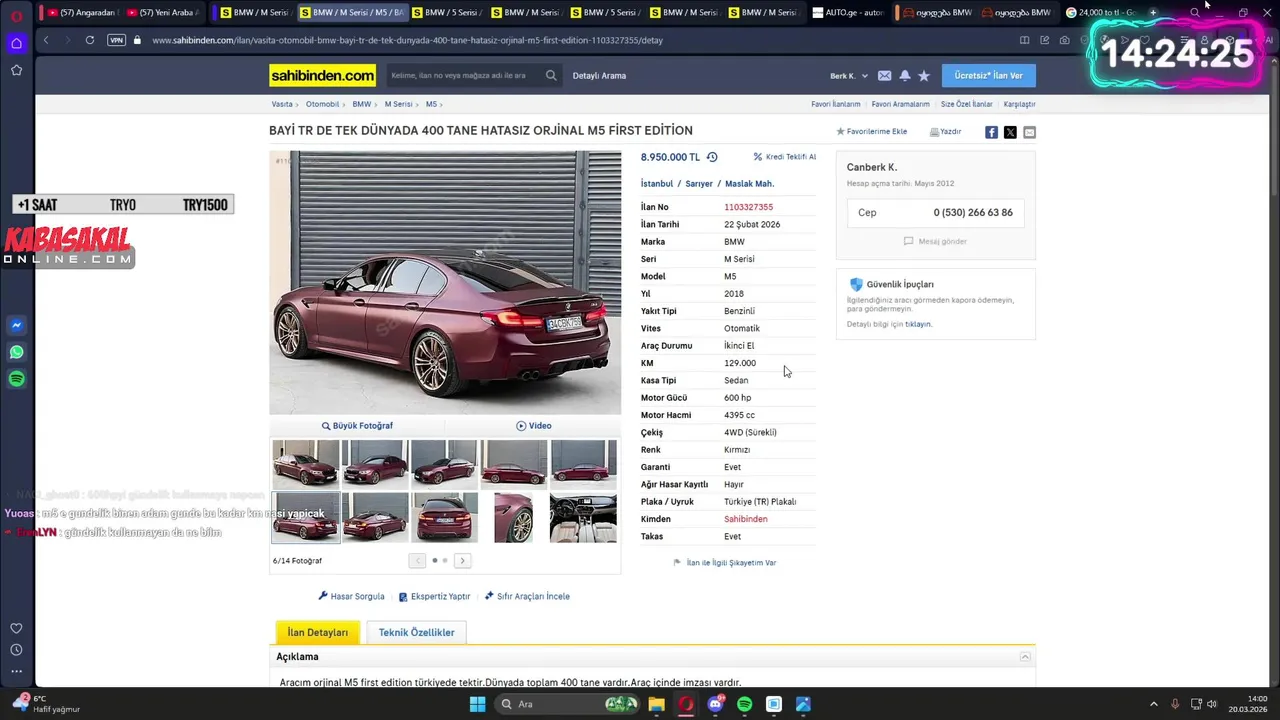1280x720 pixels.
Task: Open the Opera sidebar bookmarks star
Action: click(16, 70)
